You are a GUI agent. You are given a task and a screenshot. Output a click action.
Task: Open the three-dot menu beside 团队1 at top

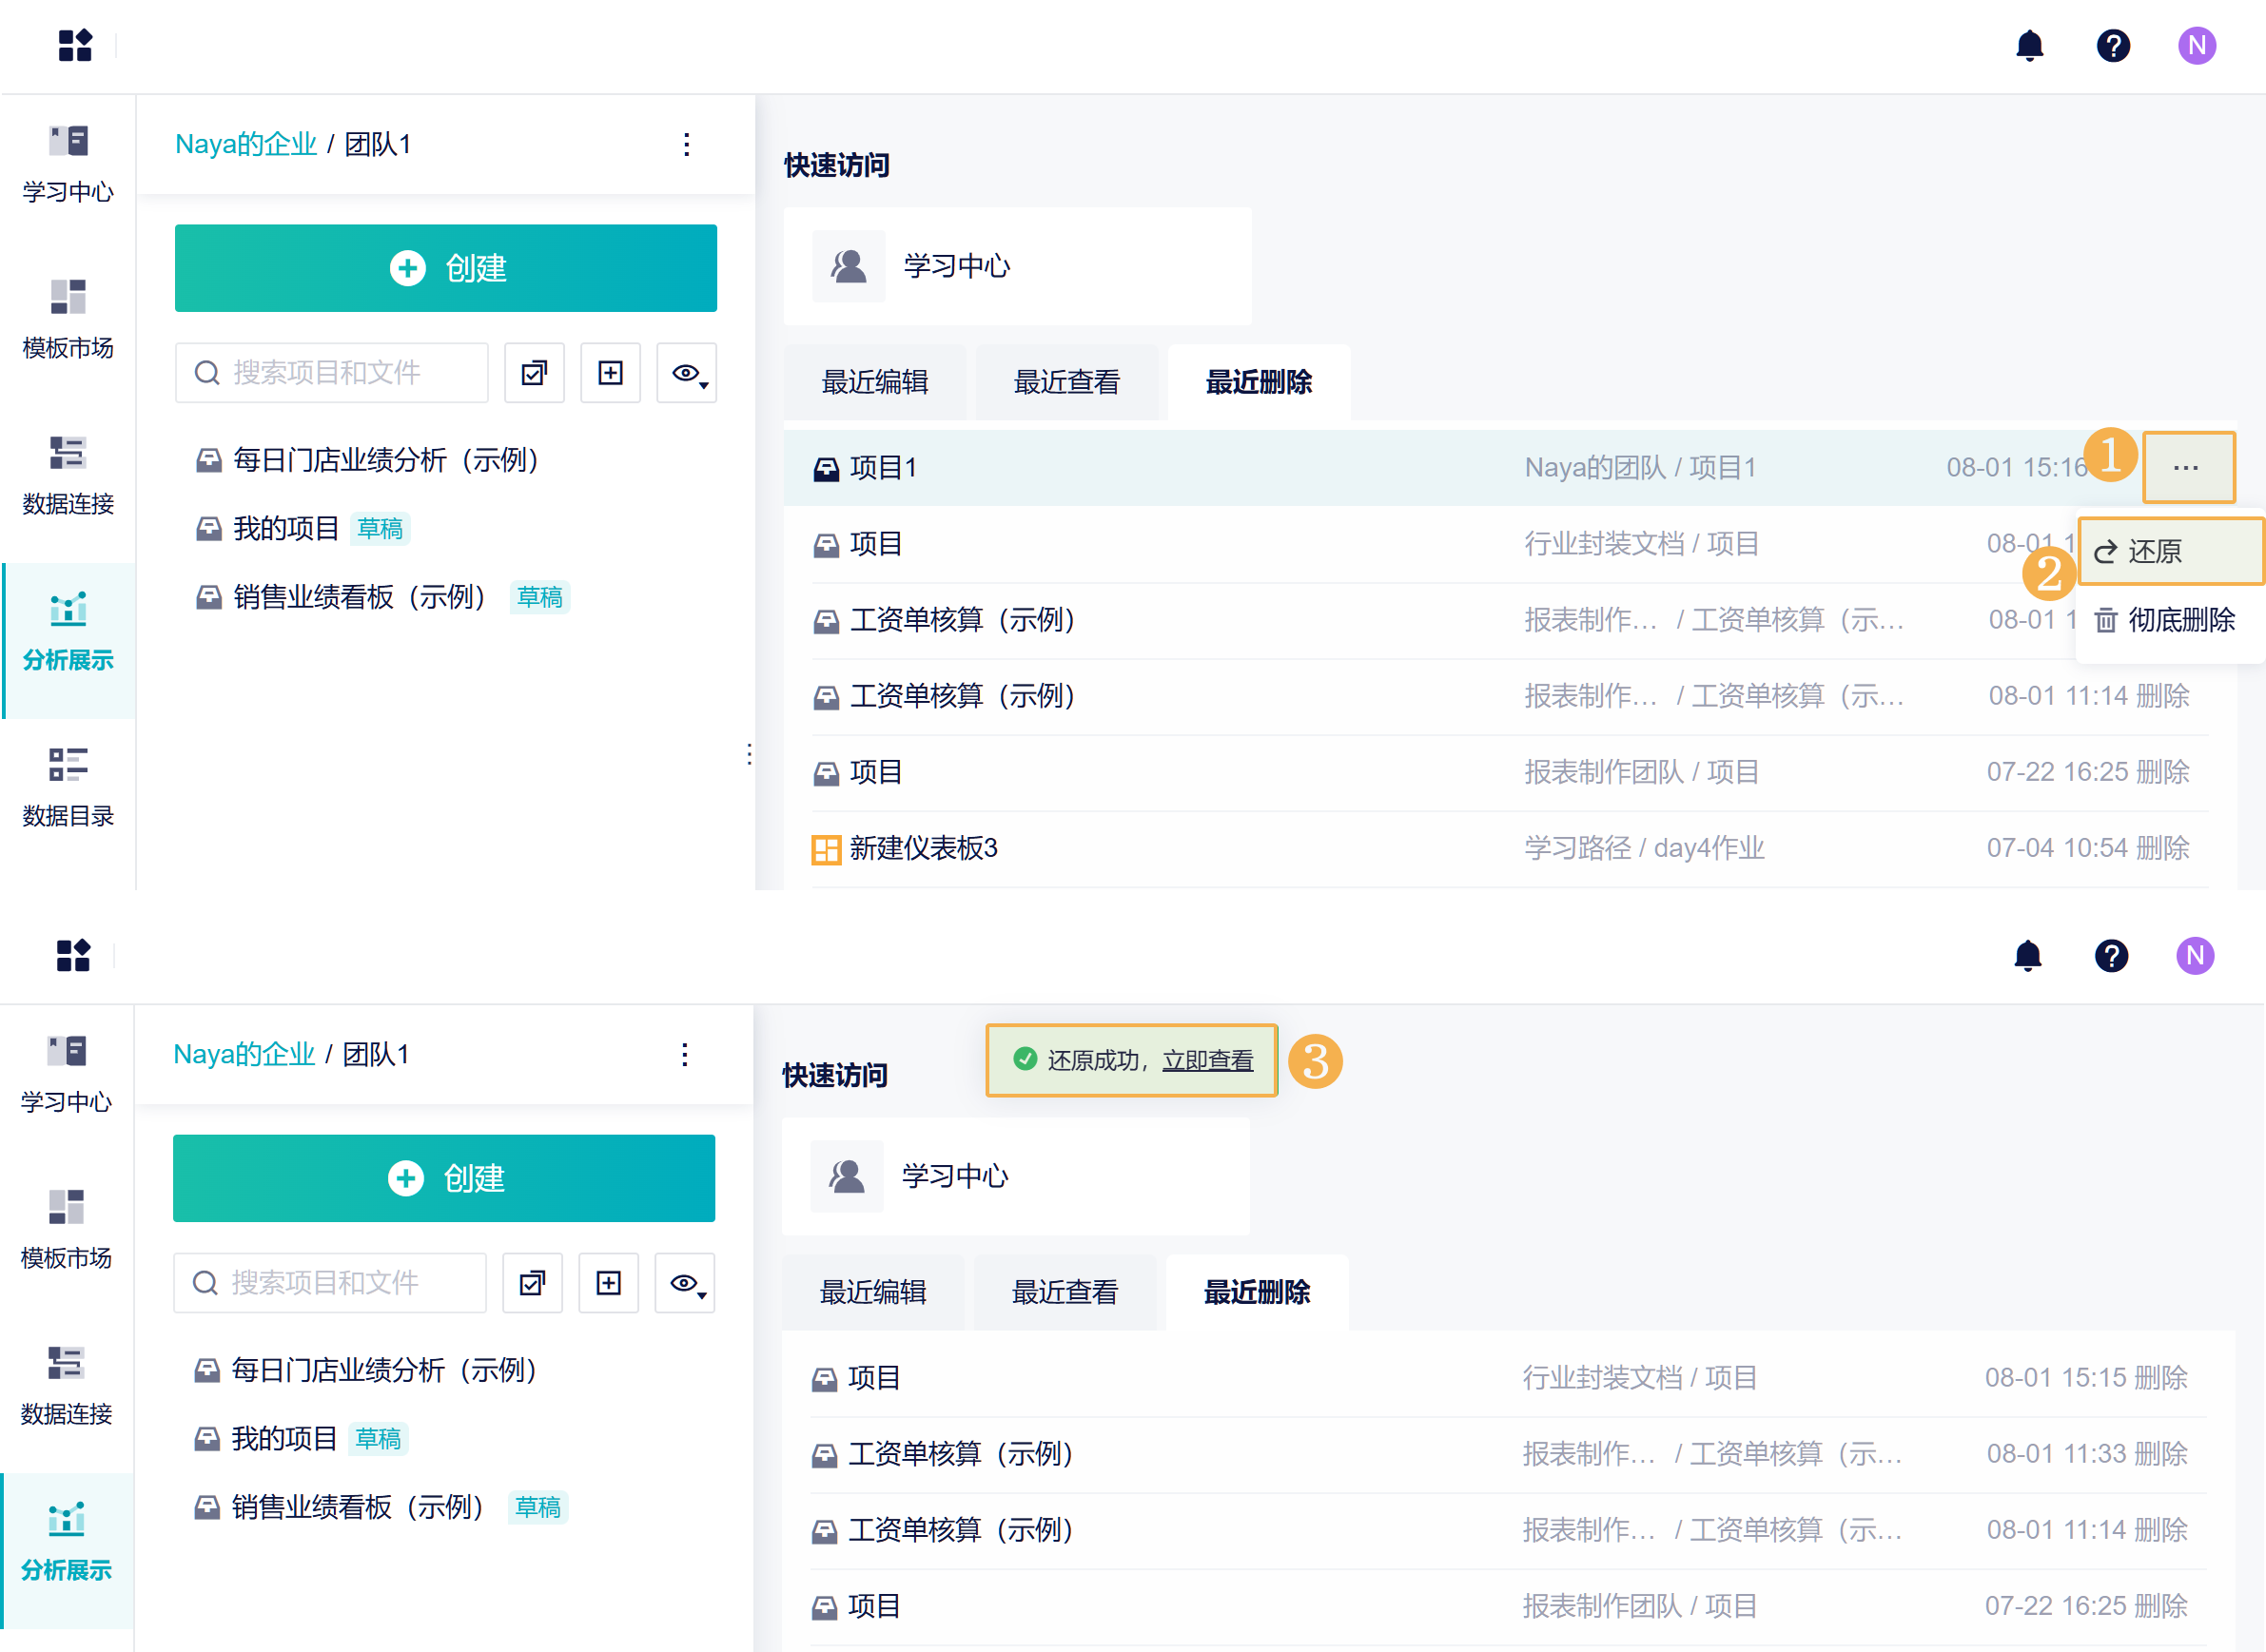(686, 145)
